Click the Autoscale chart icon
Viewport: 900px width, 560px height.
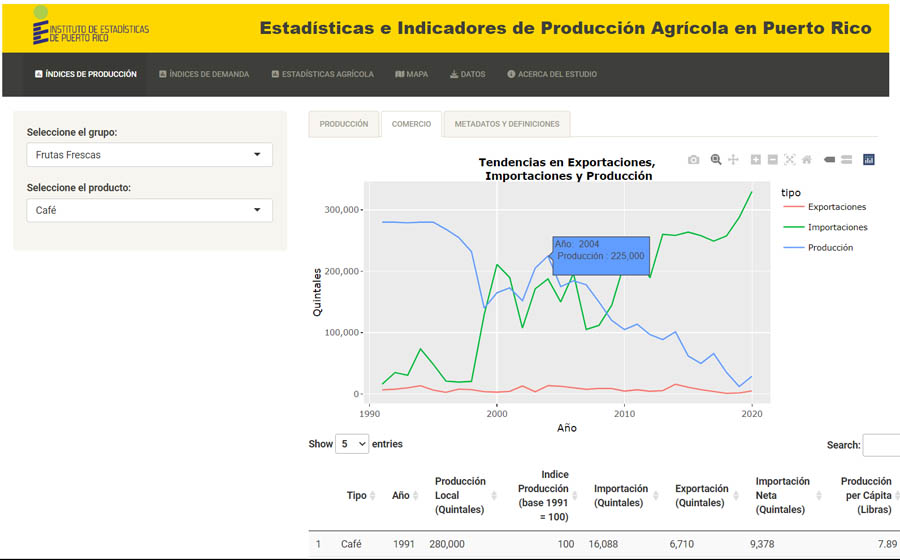click(789, 160)
